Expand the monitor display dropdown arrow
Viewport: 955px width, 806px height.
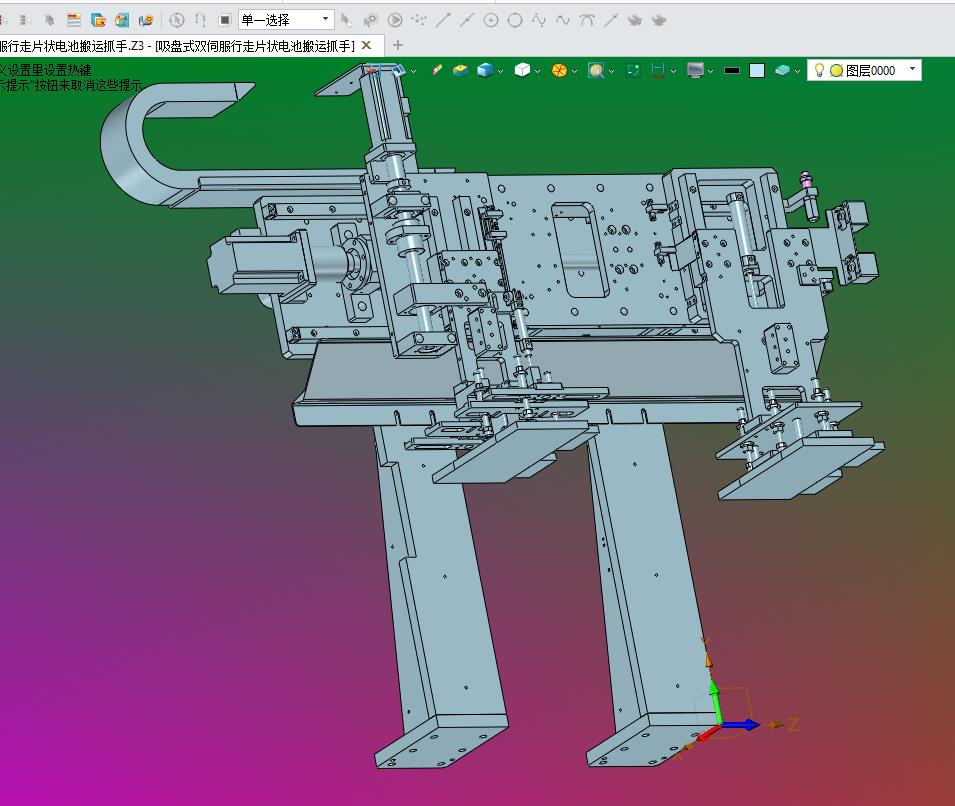point(711,71)
